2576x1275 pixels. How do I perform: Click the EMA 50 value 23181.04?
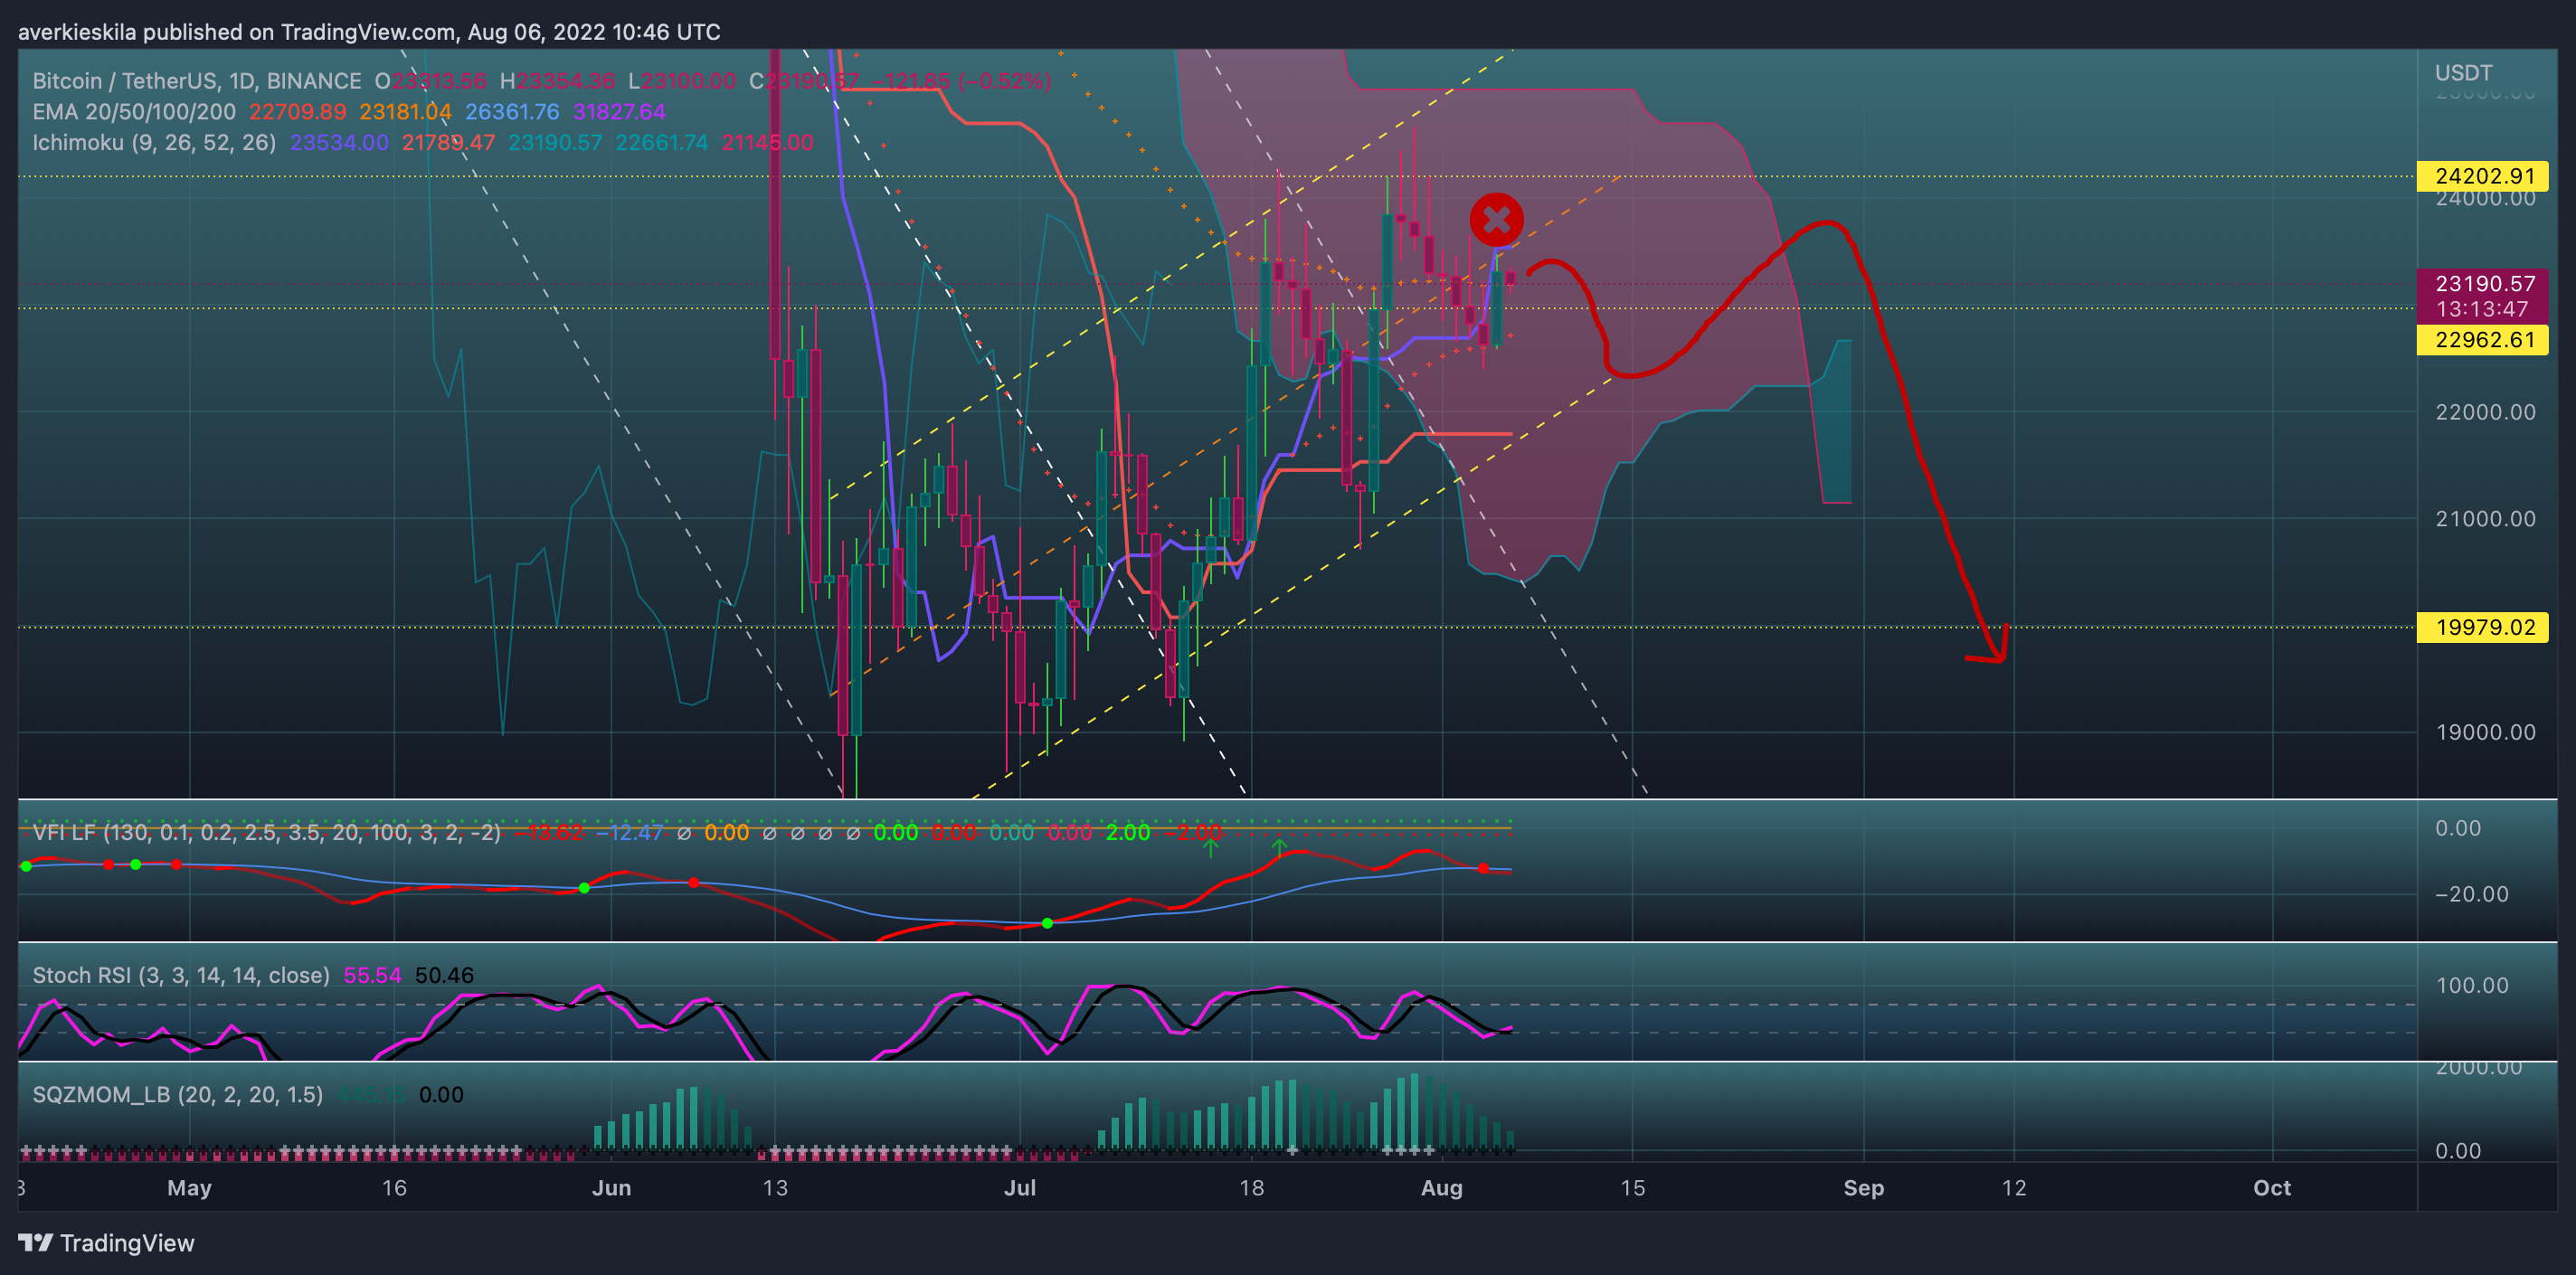[x=406, y=112]
